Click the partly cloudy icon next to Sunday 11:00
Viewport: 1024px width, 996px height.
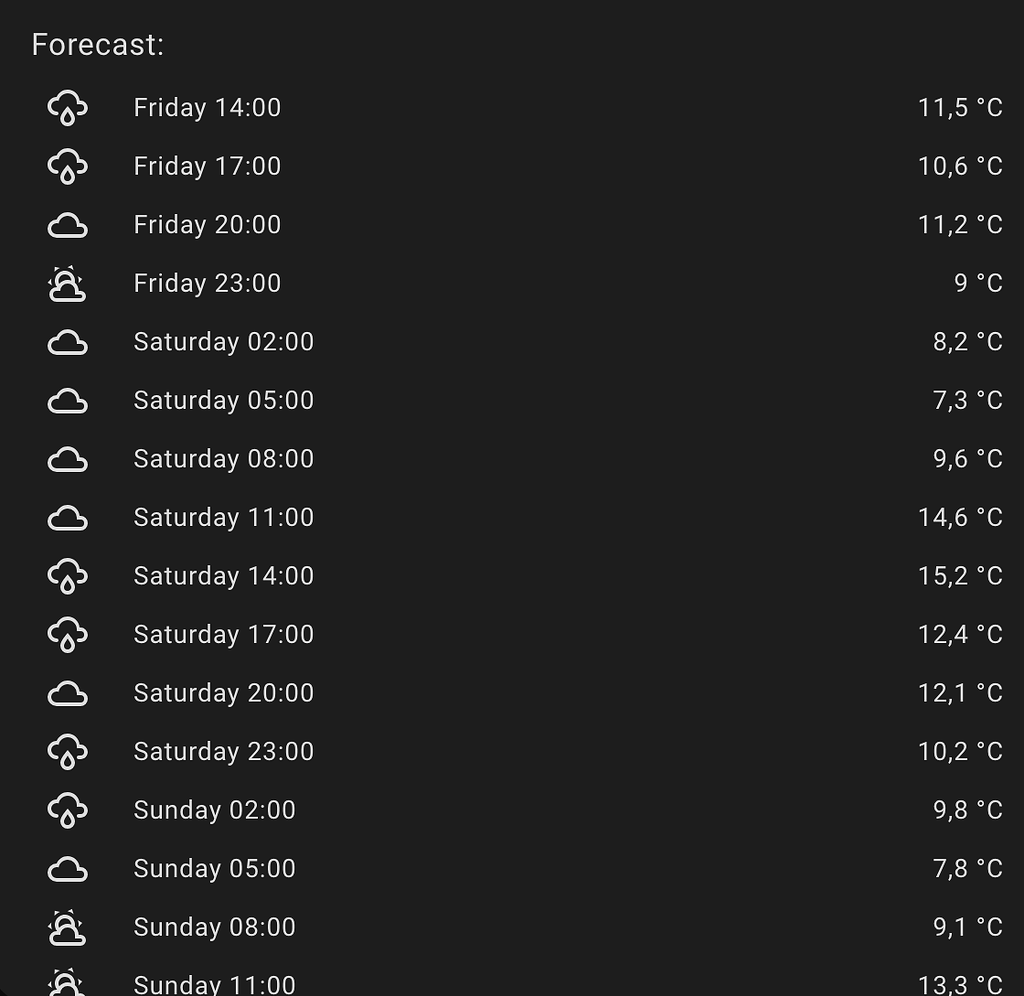pyautogui.click(x=67, y=985)
